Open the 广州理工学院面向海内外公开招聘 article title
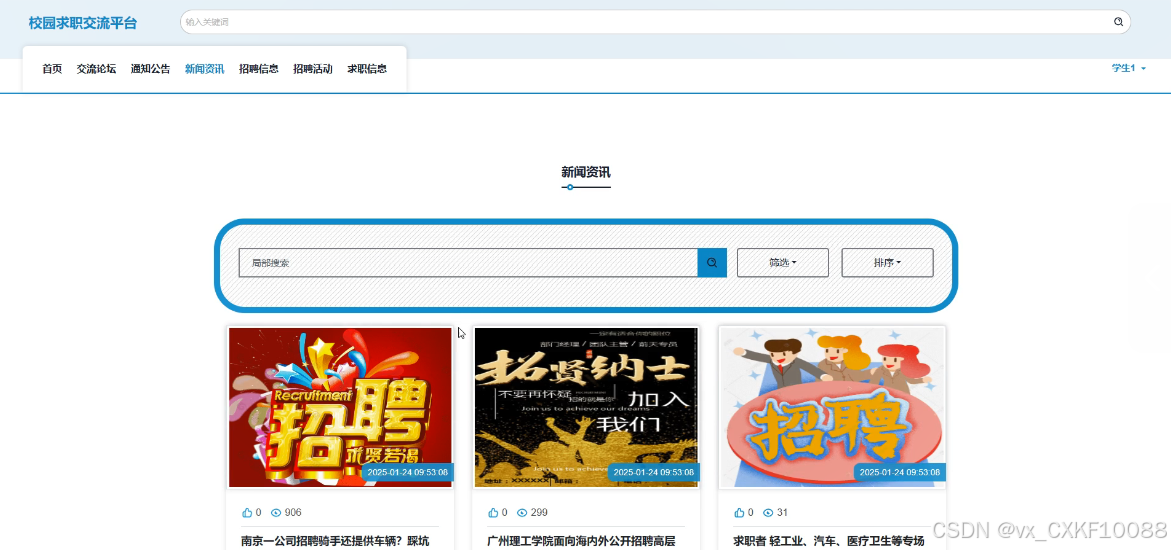Screen dimensions: 1171x550 pos(581,541)
